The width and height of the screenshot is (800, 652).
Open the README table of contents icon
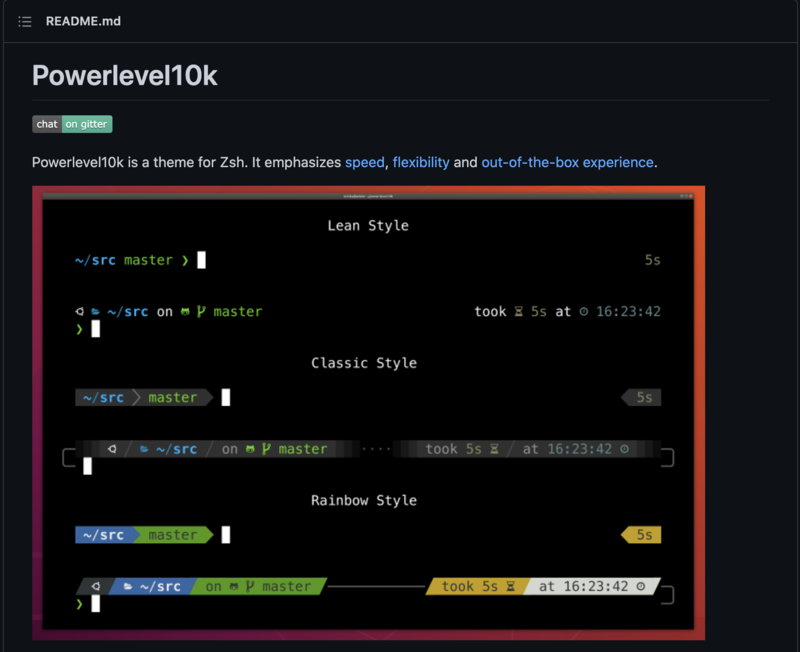pyautogui.click(x=24, y=21)
